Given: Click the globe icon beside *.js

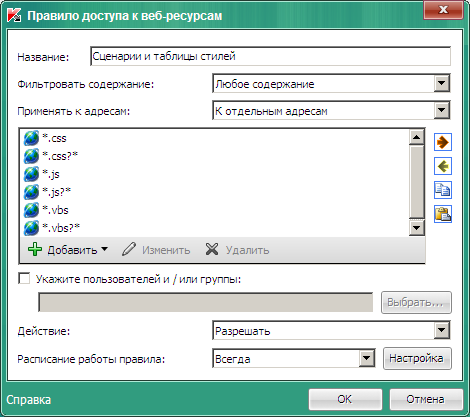Looking at the screenshot, I should pos(31,174).
